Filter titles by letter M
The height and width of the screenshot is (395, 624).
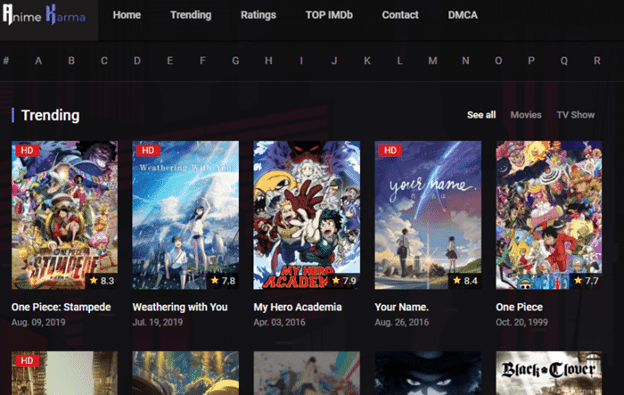coord(433,61)
